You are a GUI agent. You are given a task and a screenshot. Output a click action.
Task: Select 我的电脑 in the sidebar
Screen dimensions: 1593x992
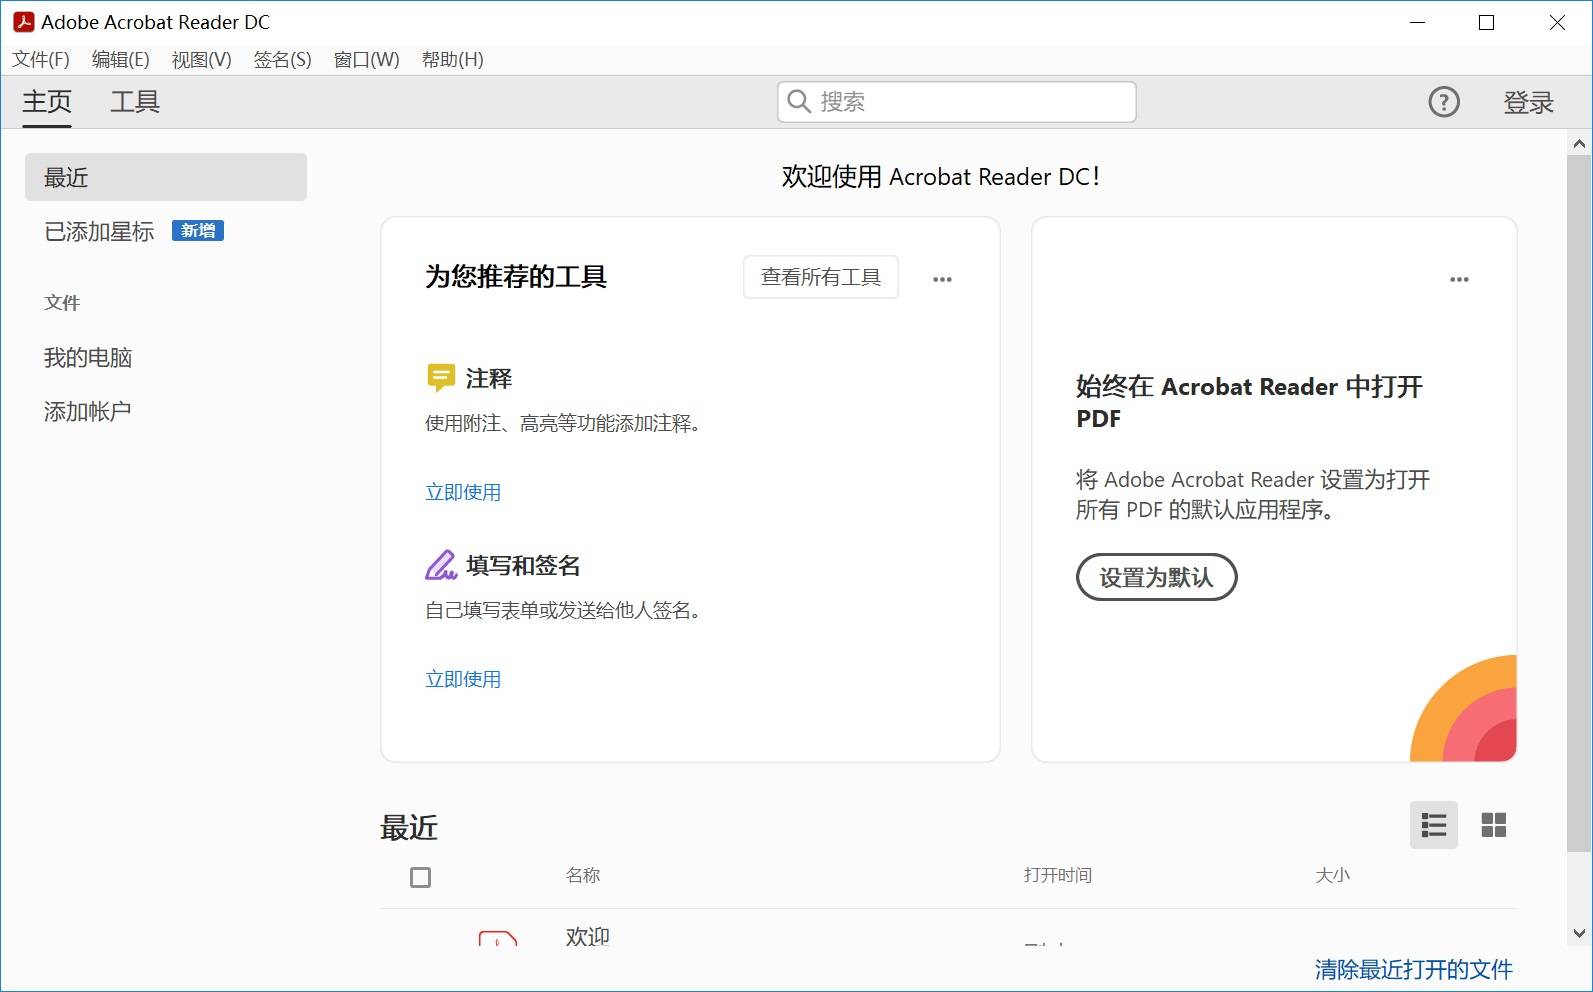point(88,358)
